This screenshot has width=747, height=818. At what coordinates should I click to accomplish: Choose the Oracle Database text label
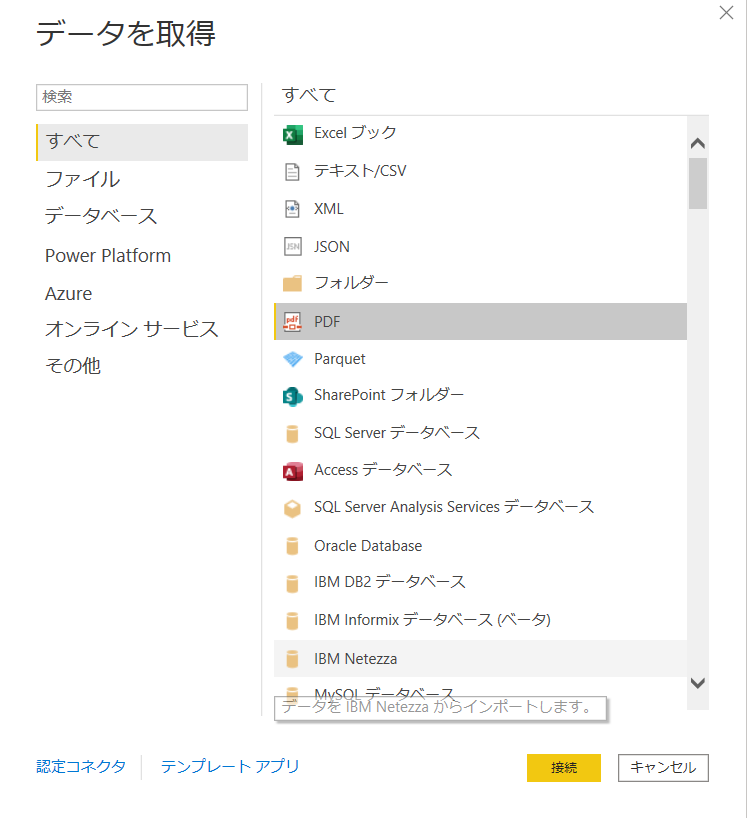[368, 546]
